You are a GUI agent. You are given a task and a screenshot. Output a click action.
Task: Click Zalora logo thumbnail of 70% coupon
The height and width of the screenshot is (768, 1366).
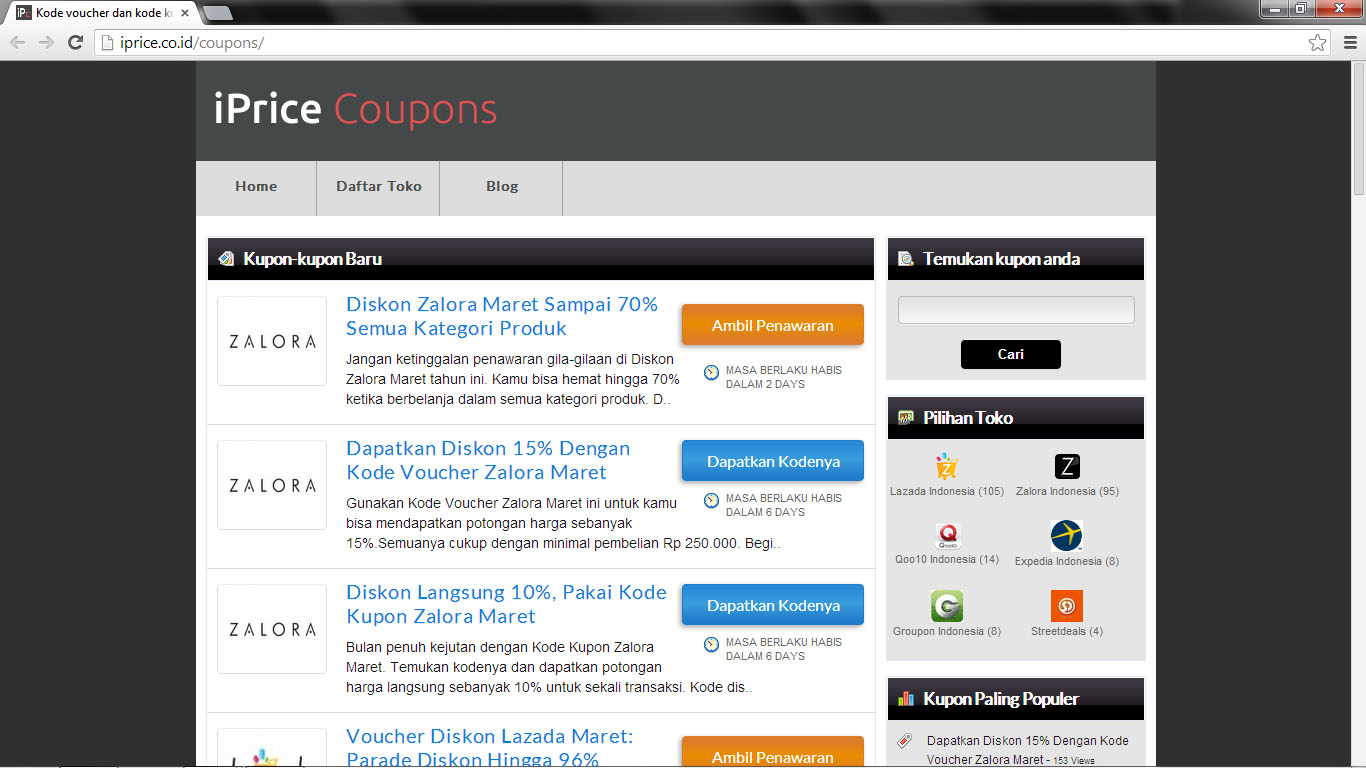pos(272,341)
